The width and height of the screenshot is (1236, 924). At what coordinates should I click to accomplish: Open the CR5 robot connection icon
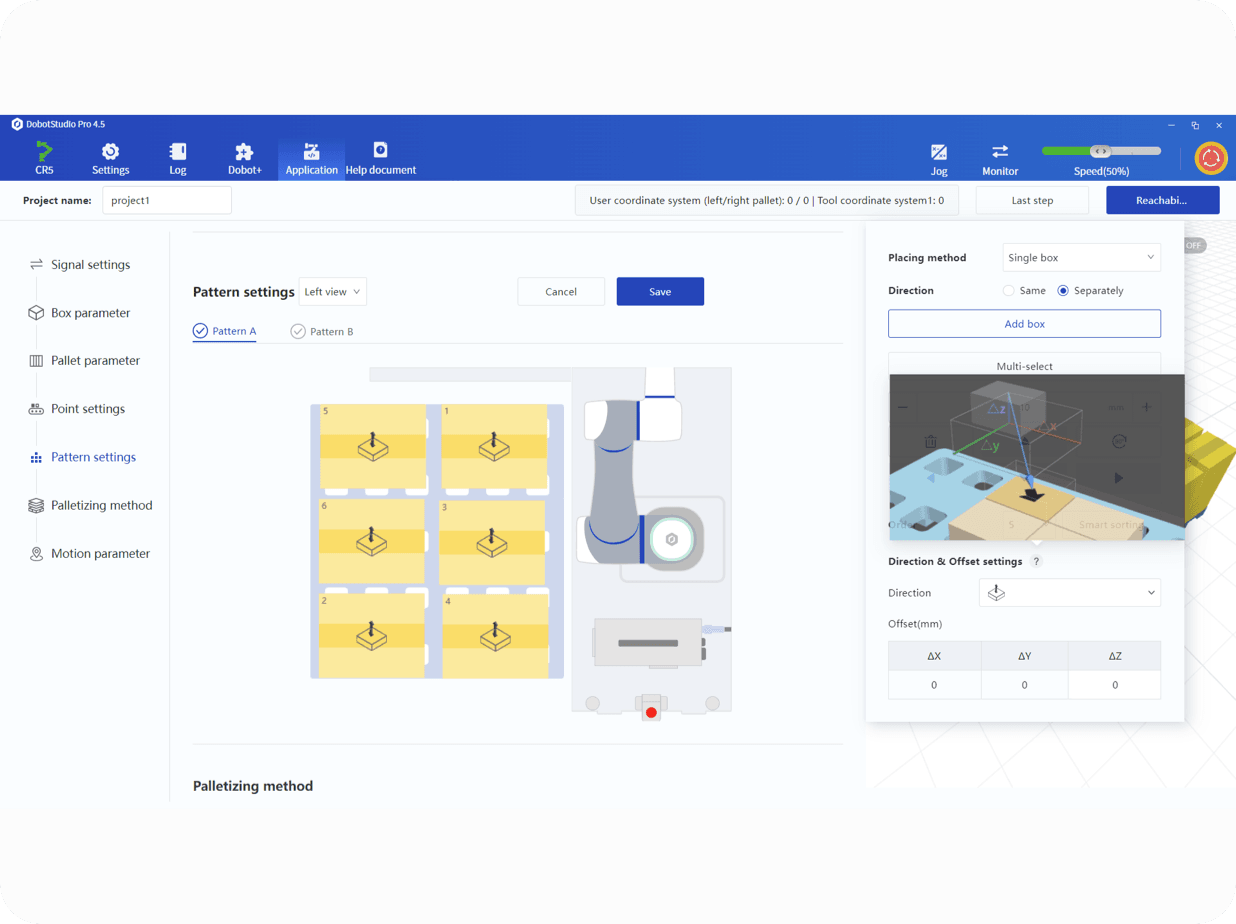tap(44, 157)
